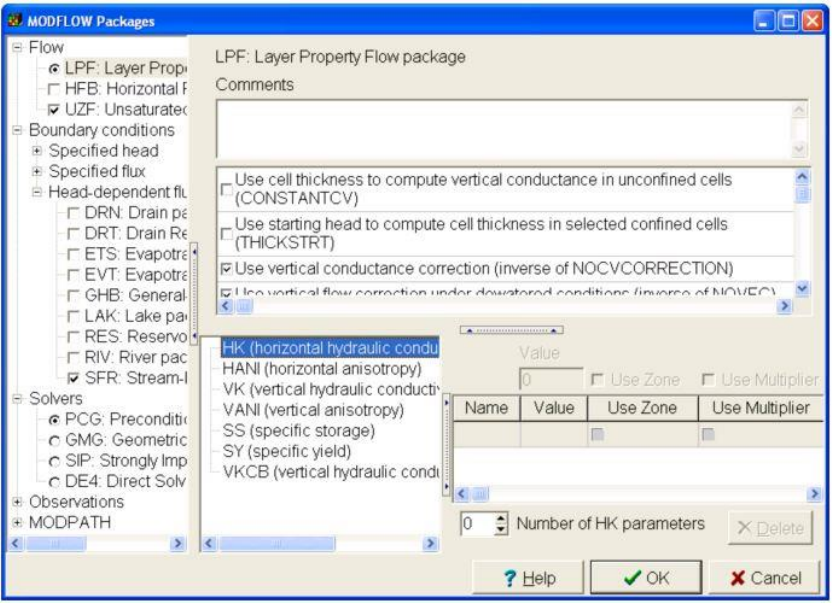
Task: Click the horizontal splitter handle above table
Action: click(x=512, y=330)
